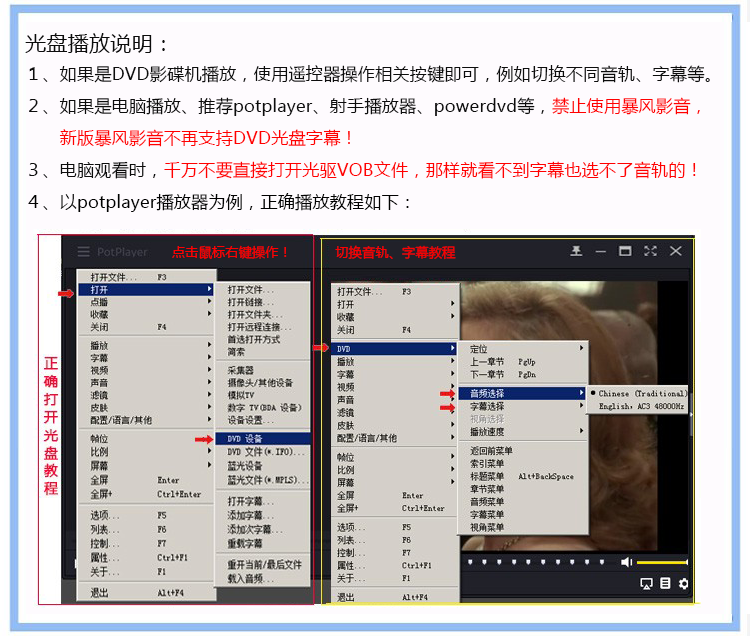Select 字幕选择 in DVD submenu
Screen dimensions: 750x636
pyautogui.click(x=522, y=406)
